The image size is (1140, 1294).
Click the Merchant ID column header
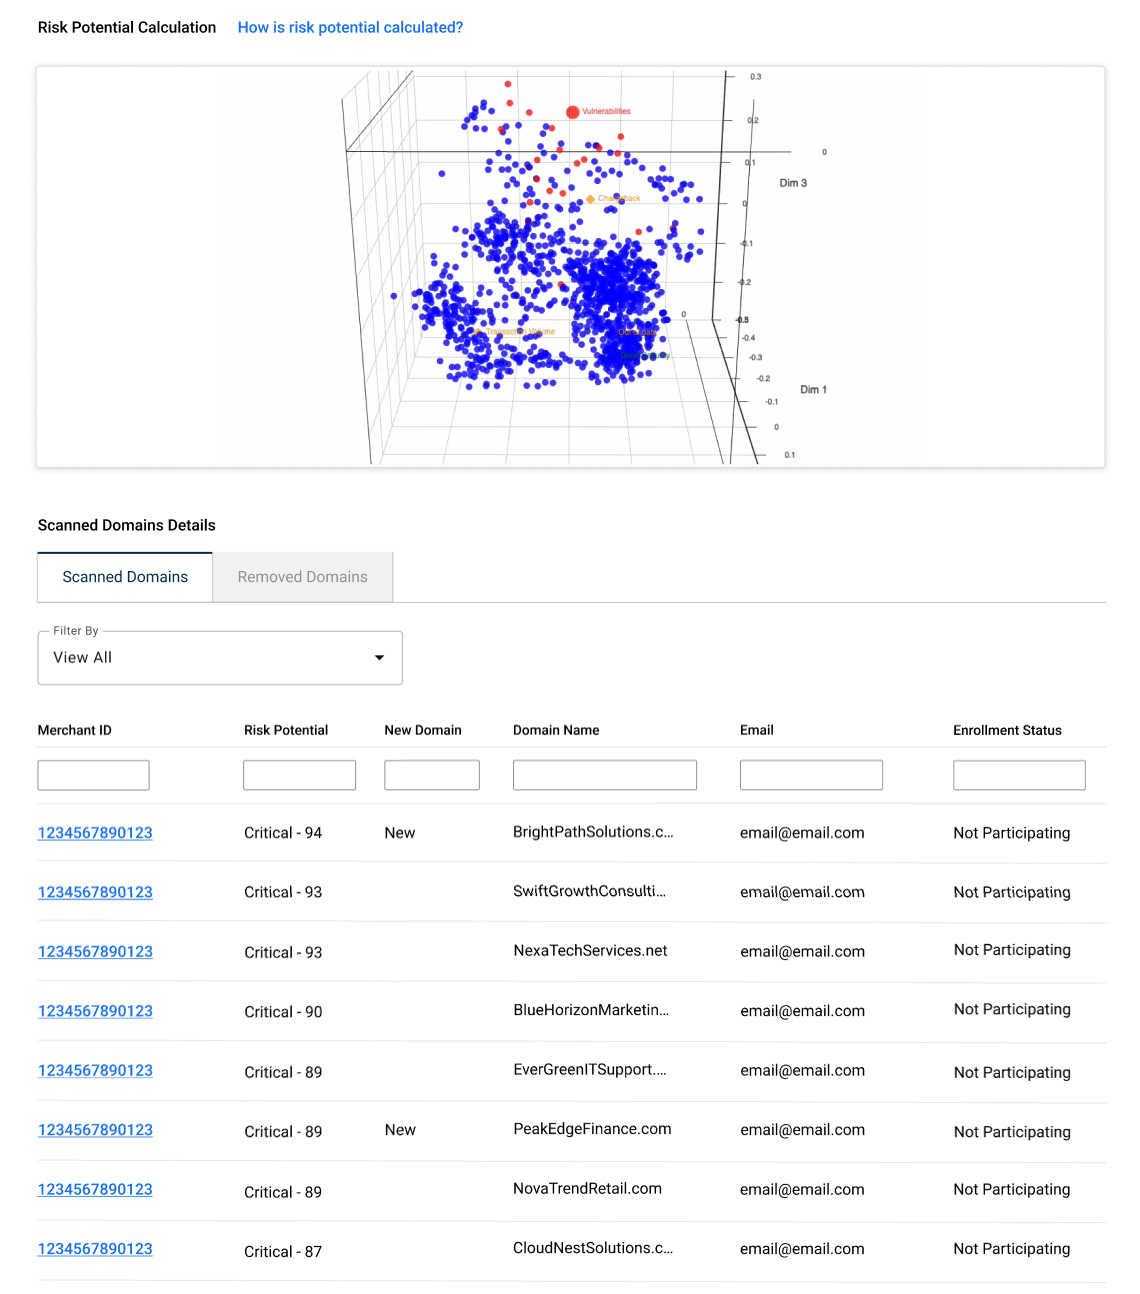pyautogui.click(x=75, y=730)
